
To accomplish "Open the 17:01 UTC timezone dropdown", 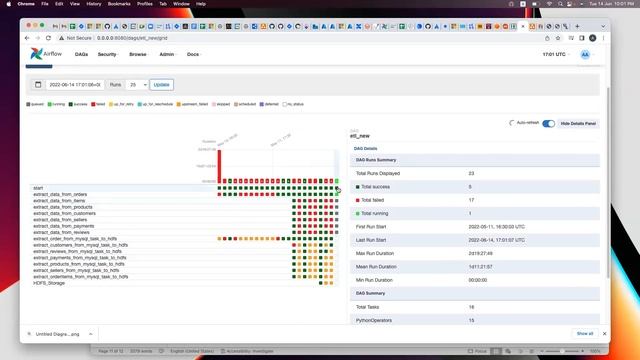I will point(555,54).
